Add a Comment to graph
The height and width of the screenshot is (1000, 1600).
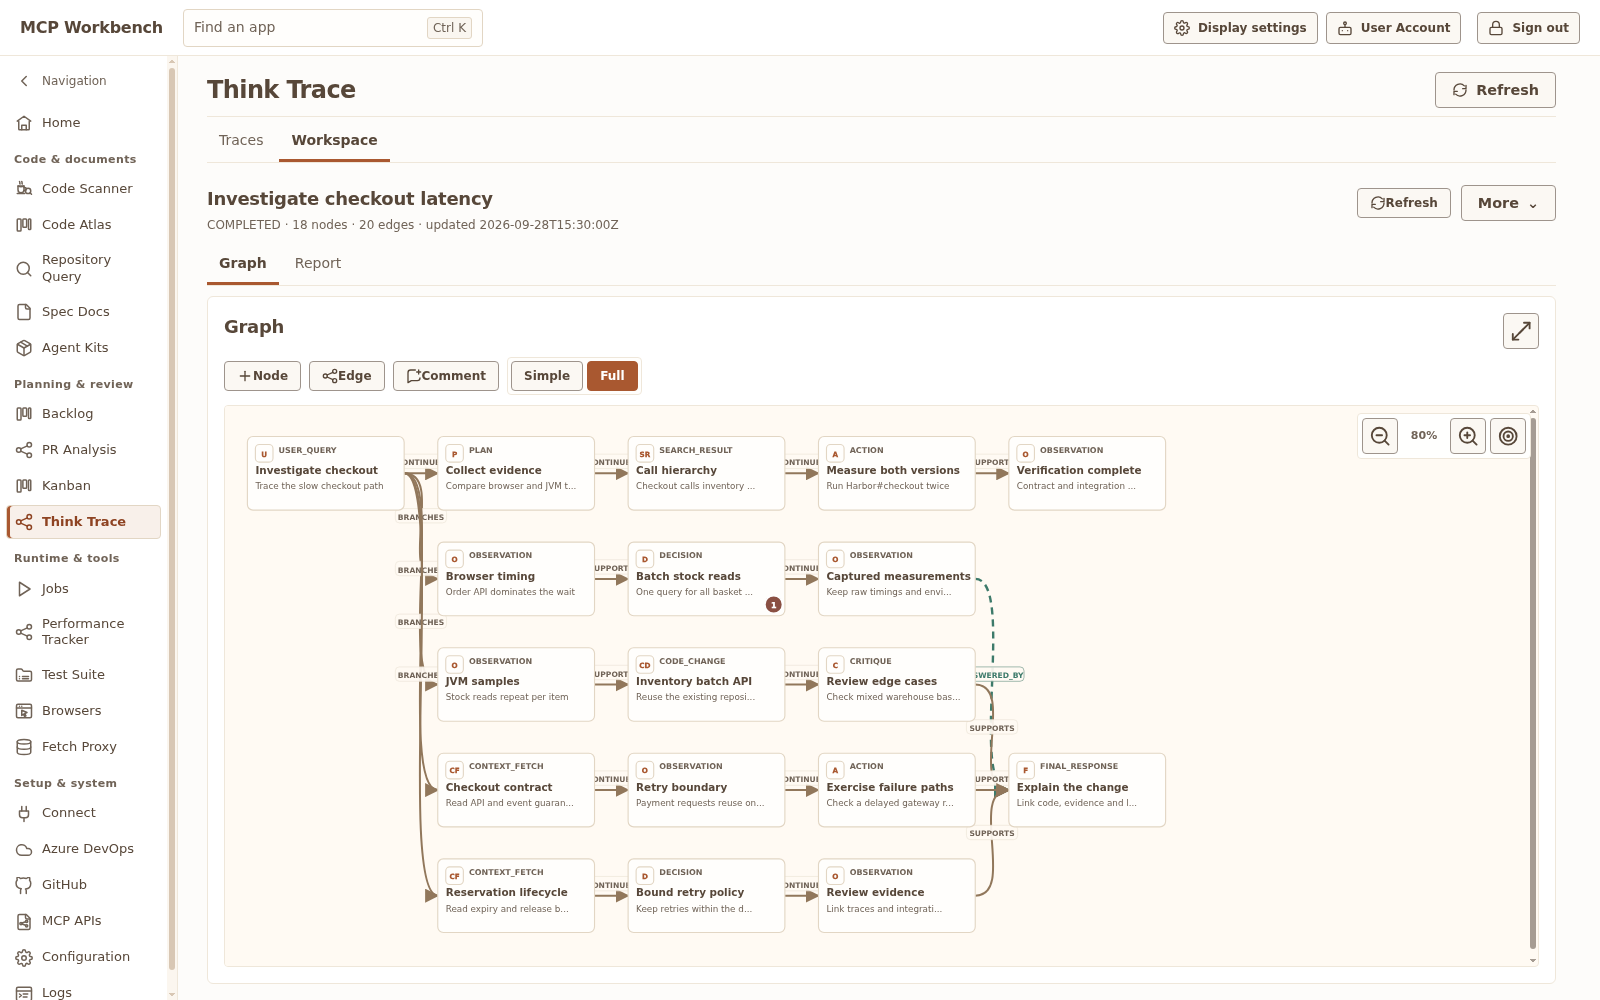tap(446, 376)
